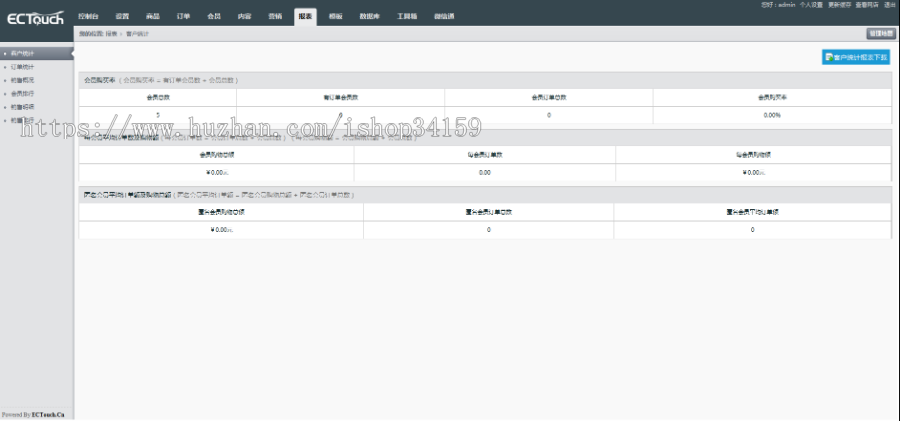Click 客户统计 in the breadcrumb
This screenshot has height=421, width=900.
137,34
